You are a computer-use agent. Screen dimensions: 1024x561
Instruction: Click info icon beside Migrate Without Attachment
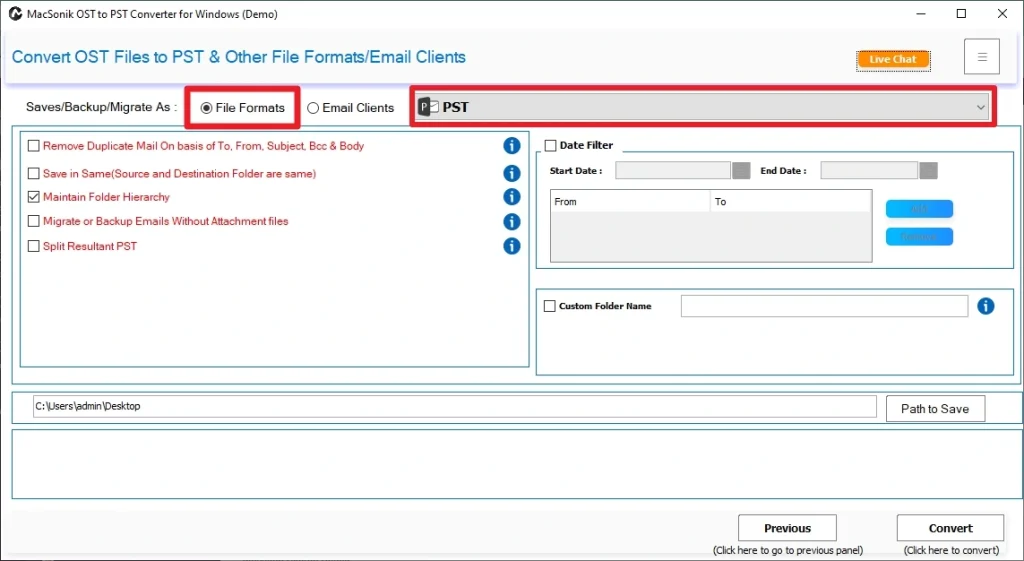pos(512,222)
